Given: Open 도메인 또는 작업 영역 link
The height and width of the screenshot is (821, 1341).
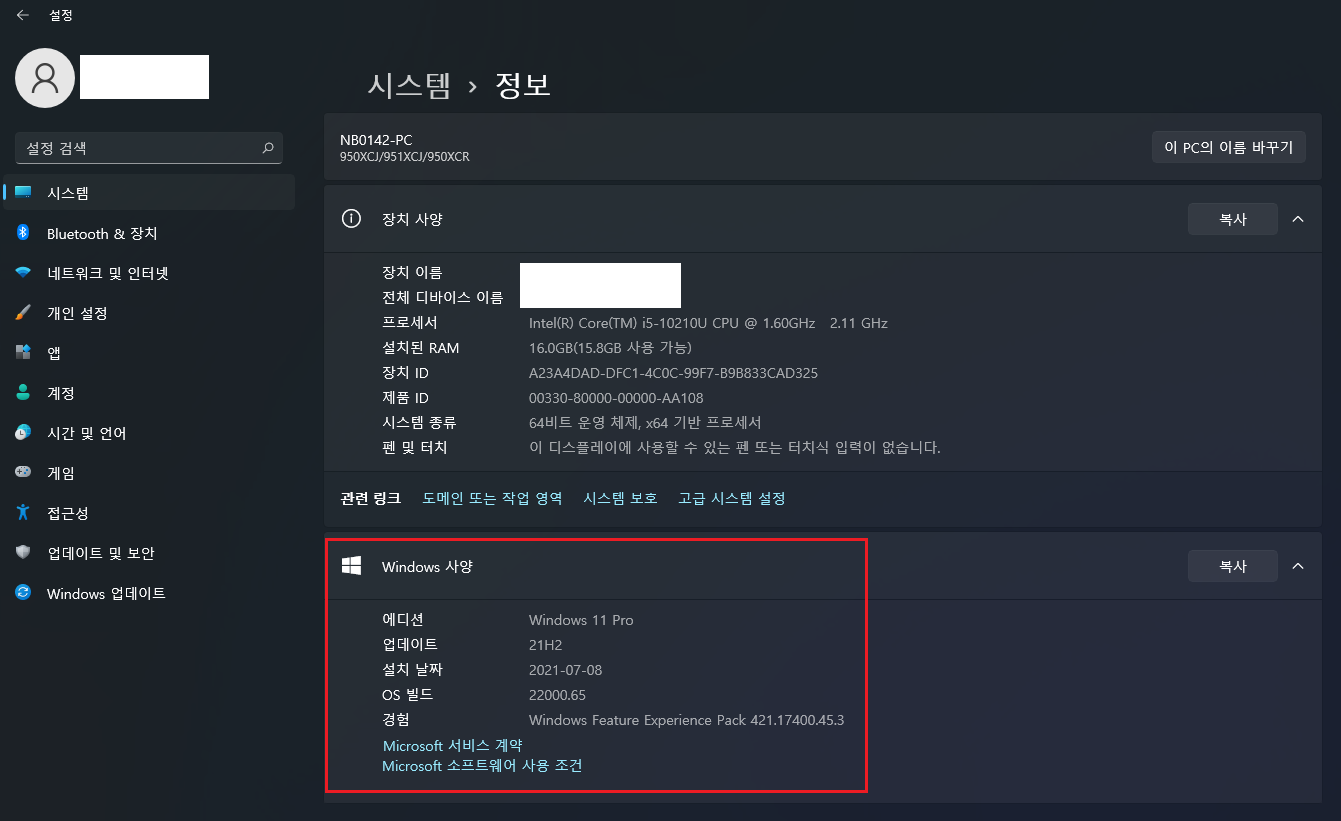Looking at the screenshot, I should click(x=492, y=498).
